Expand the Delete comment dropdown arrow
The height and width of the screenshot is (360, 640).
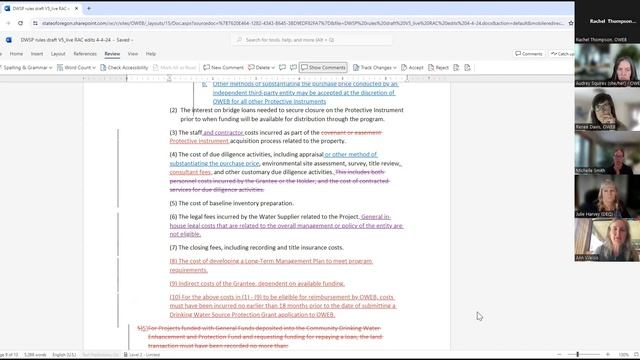(273, 68)
